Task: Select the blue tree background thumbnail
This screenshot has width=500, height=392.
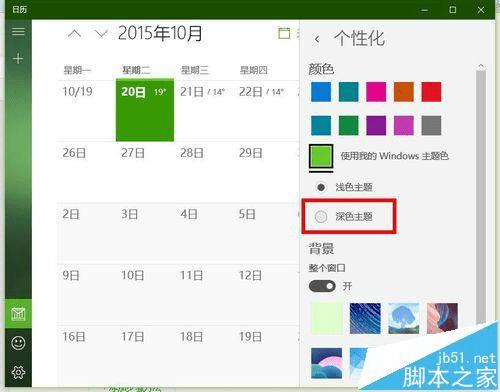Action: click(404, 318)
